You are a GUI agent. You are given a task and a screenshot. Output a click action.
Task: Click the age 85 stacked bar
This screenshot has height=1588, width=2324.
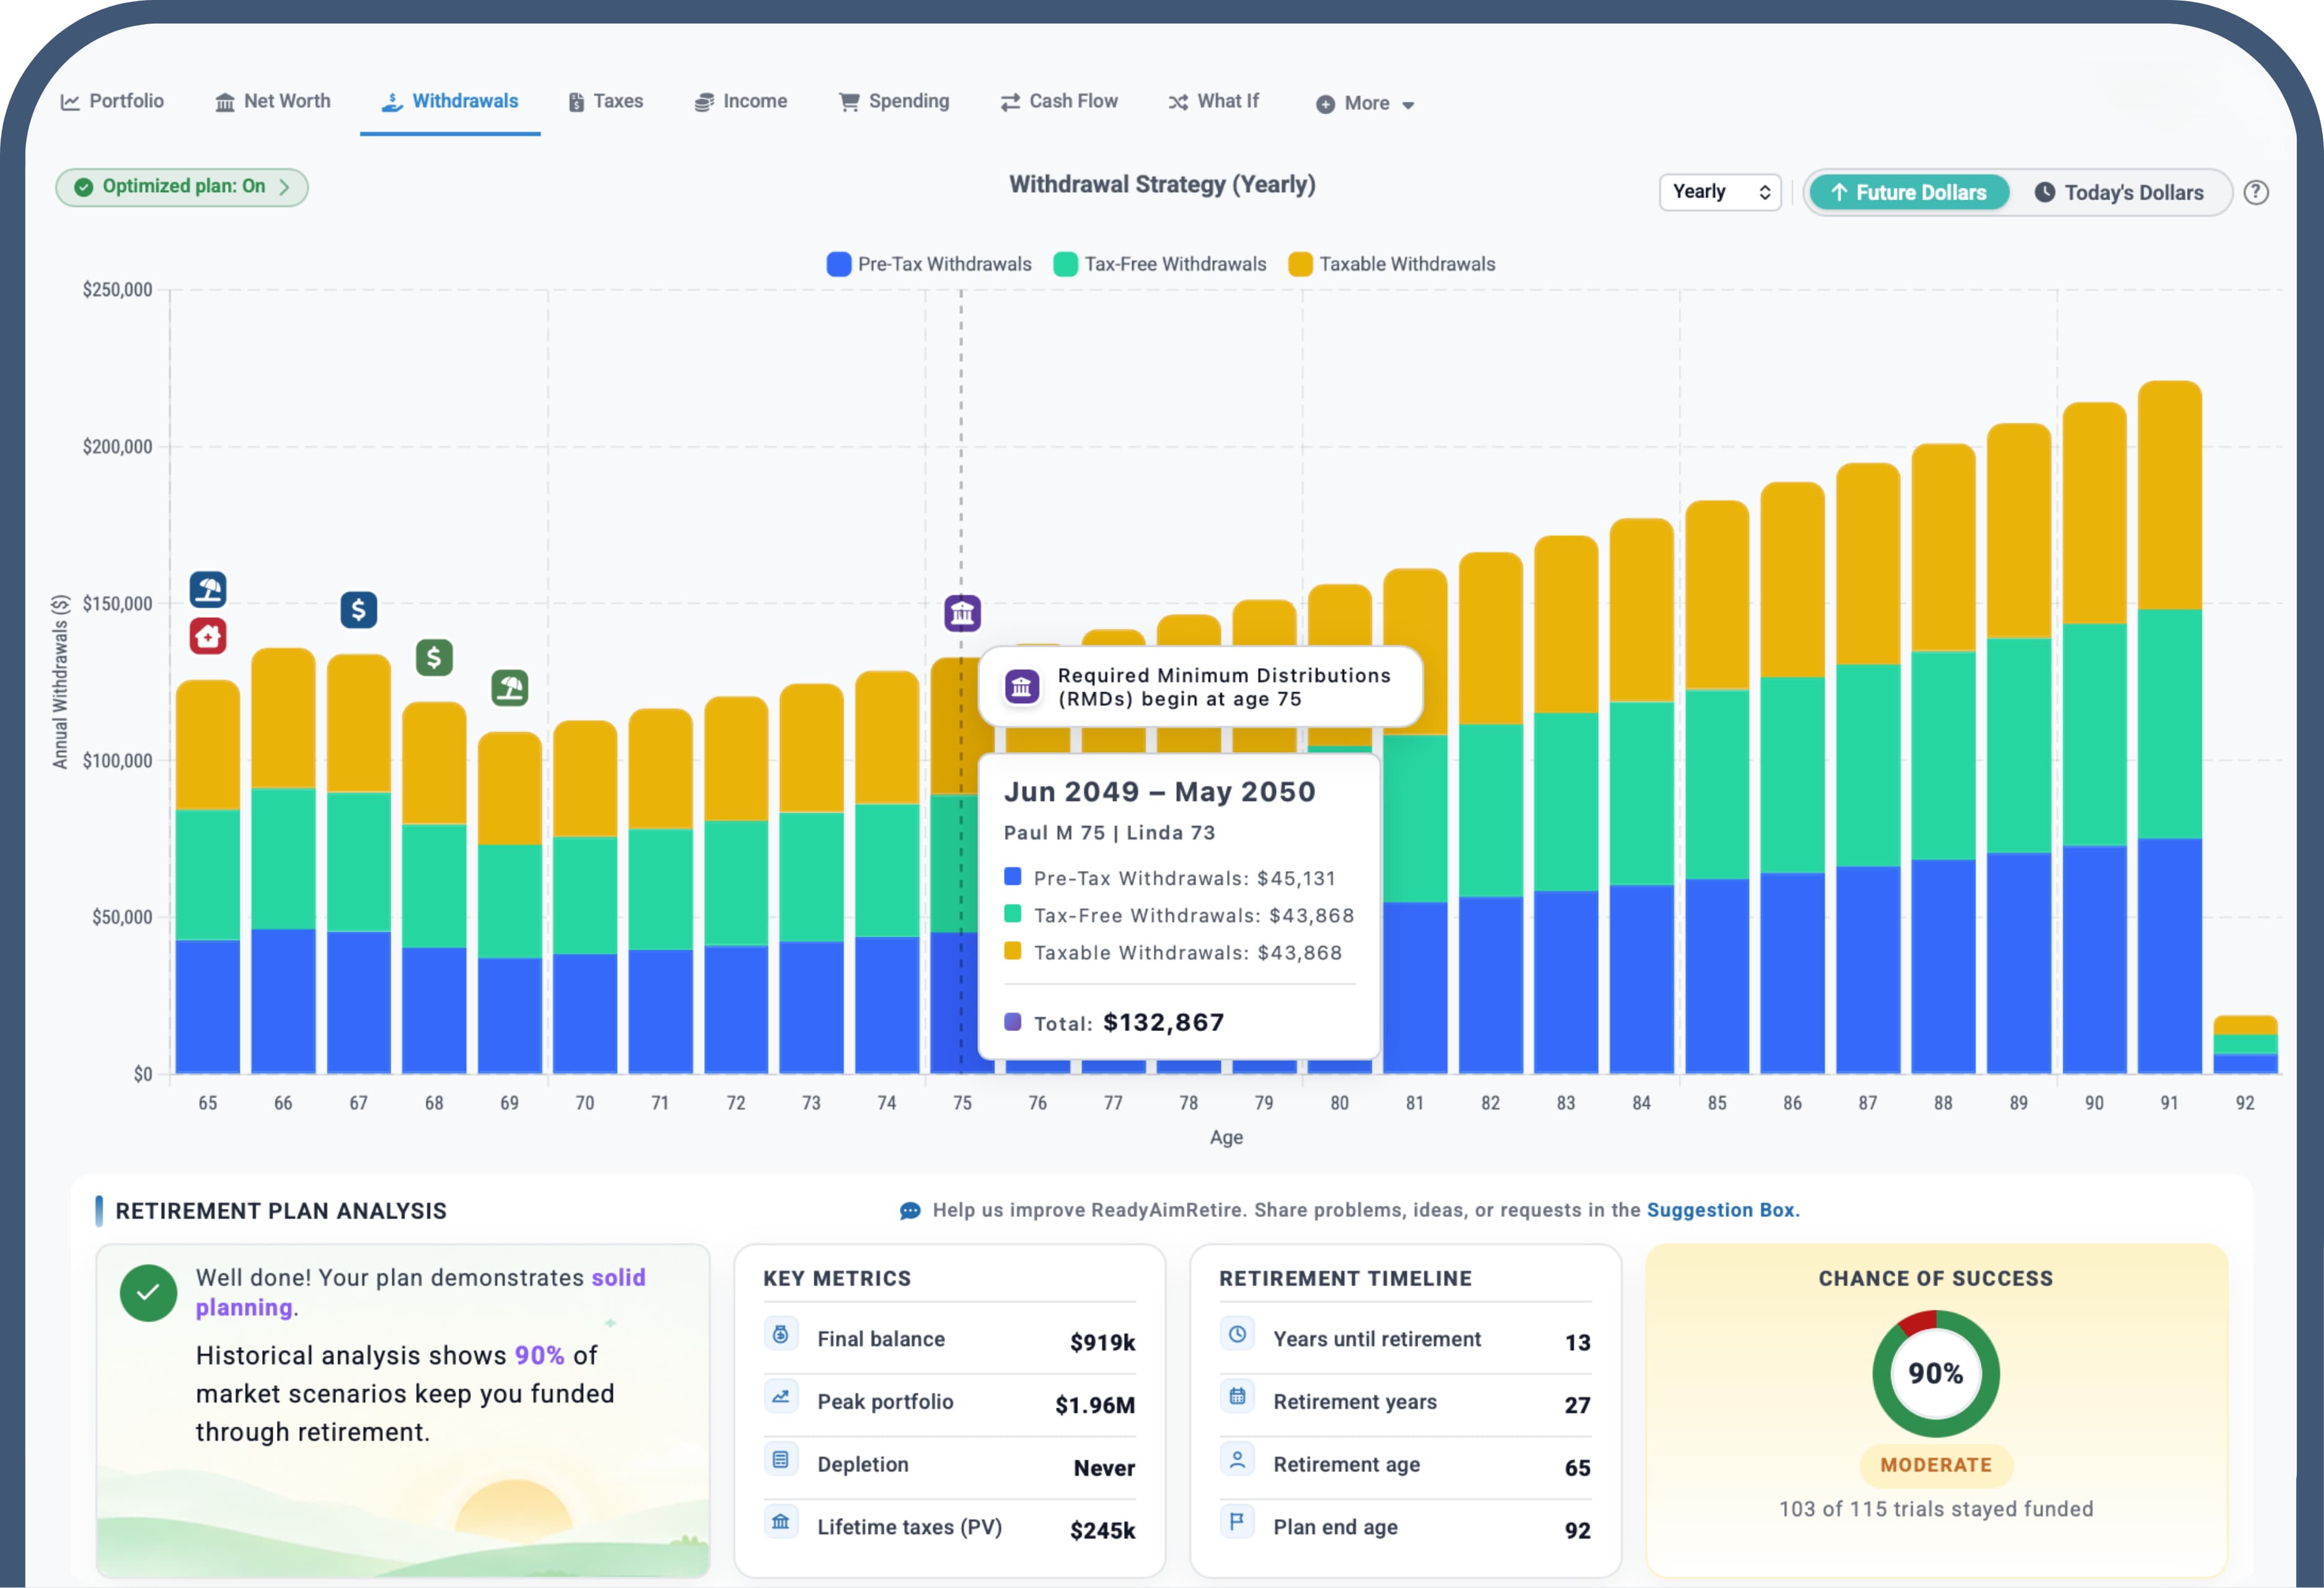(x=1717, y=787)
